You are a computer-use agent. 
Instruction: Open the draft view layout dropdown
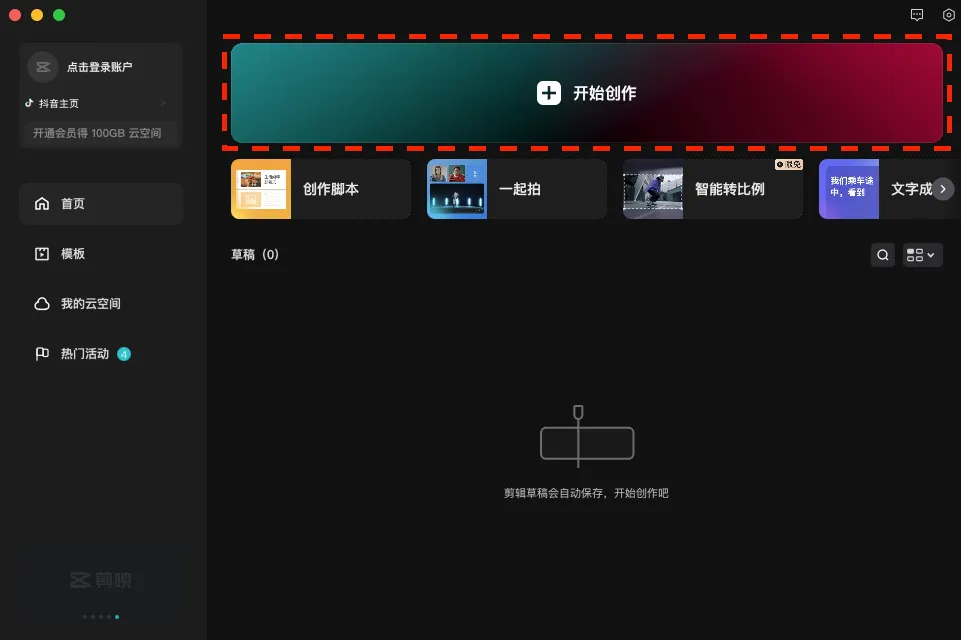[922, 255]
